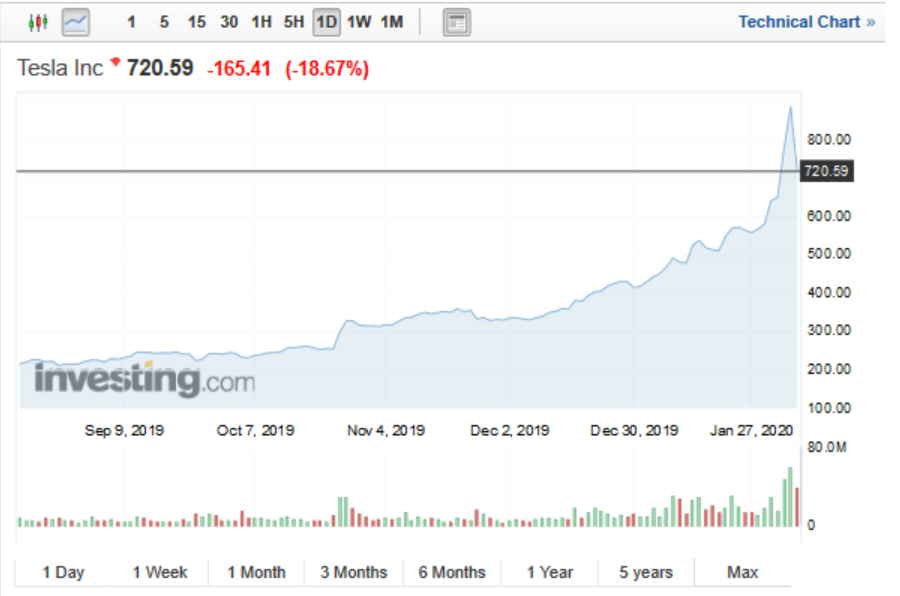Click the price peak on the chart line
900x596 pixels.
(x=791, y=107)
